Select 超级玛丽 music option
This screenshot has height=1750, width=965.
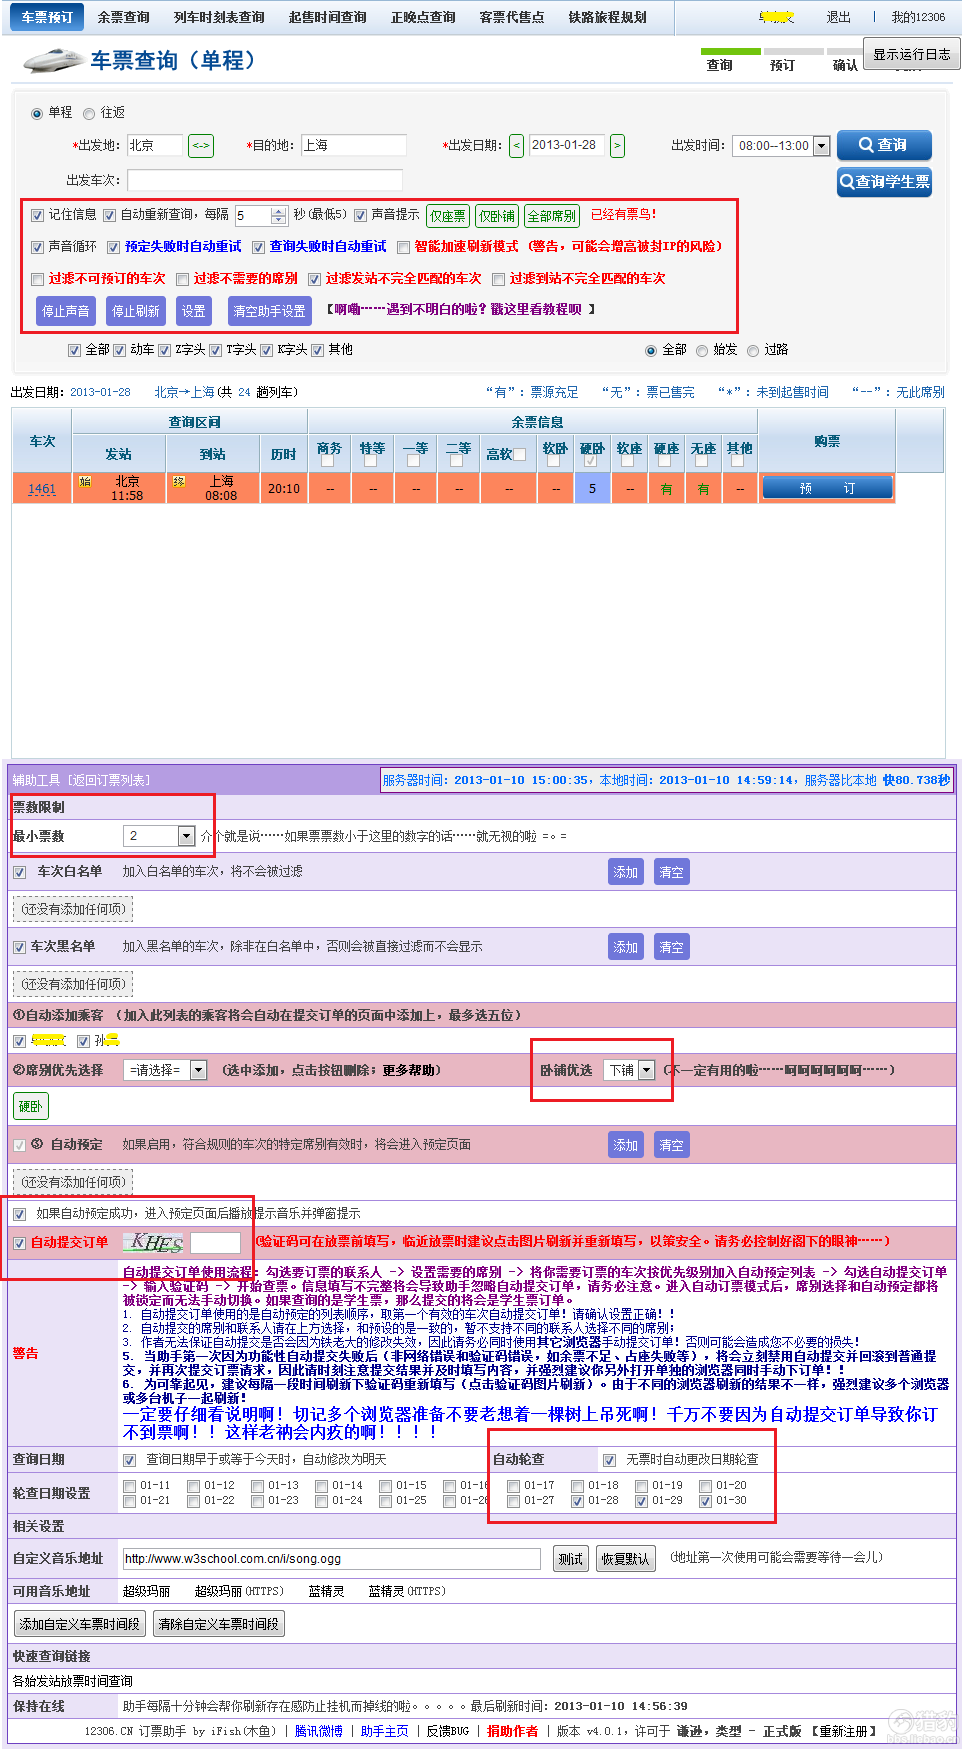coord(146,1591)
